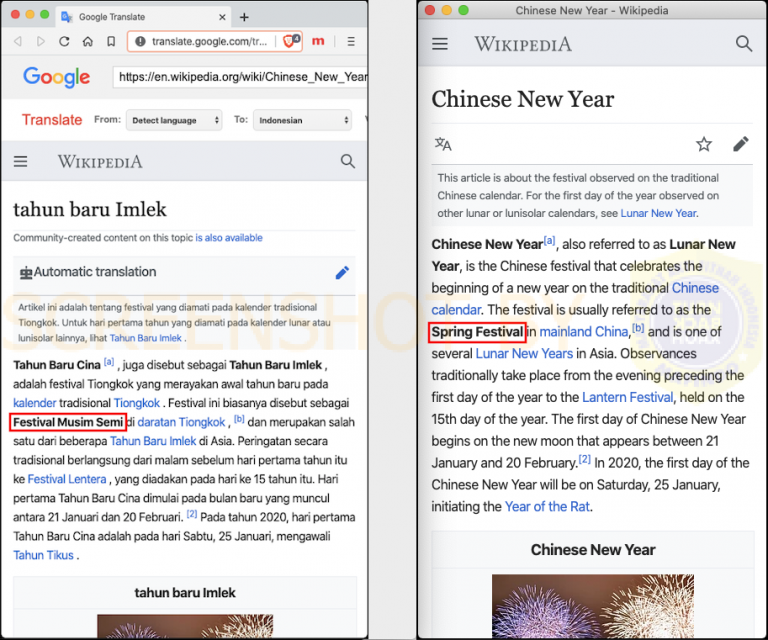Click the 'Chinese New Year' page heading
This screenshot has height=640, width=768.
[x=523, y=99]
